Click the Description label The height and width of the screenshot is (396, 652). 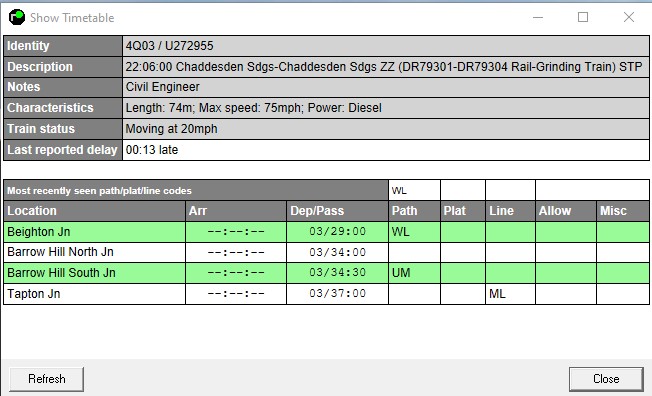[40, 67]
